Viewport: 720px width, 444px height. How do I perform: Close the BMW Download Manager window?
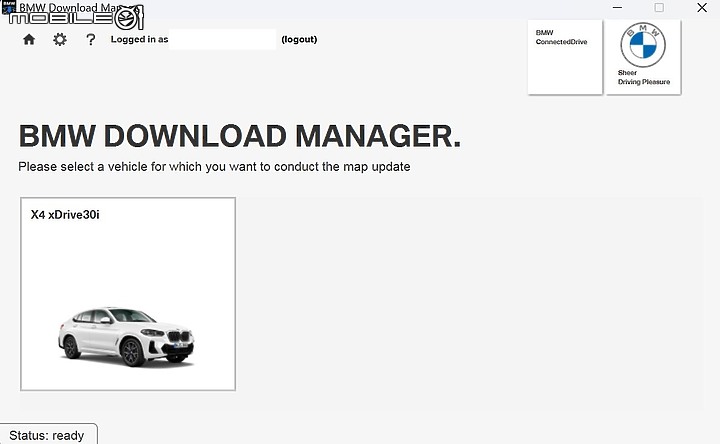(x=702, y=8)
